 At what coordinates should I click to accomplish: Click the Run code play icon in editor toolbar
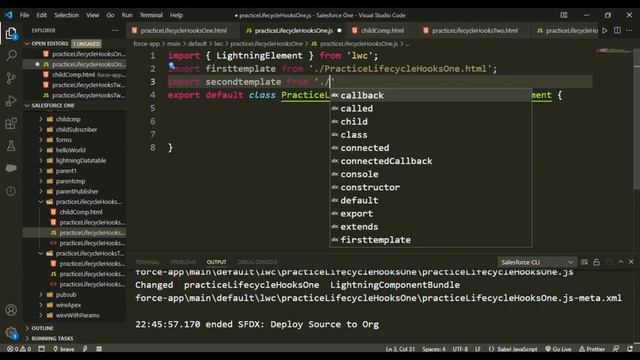(604, 31)
